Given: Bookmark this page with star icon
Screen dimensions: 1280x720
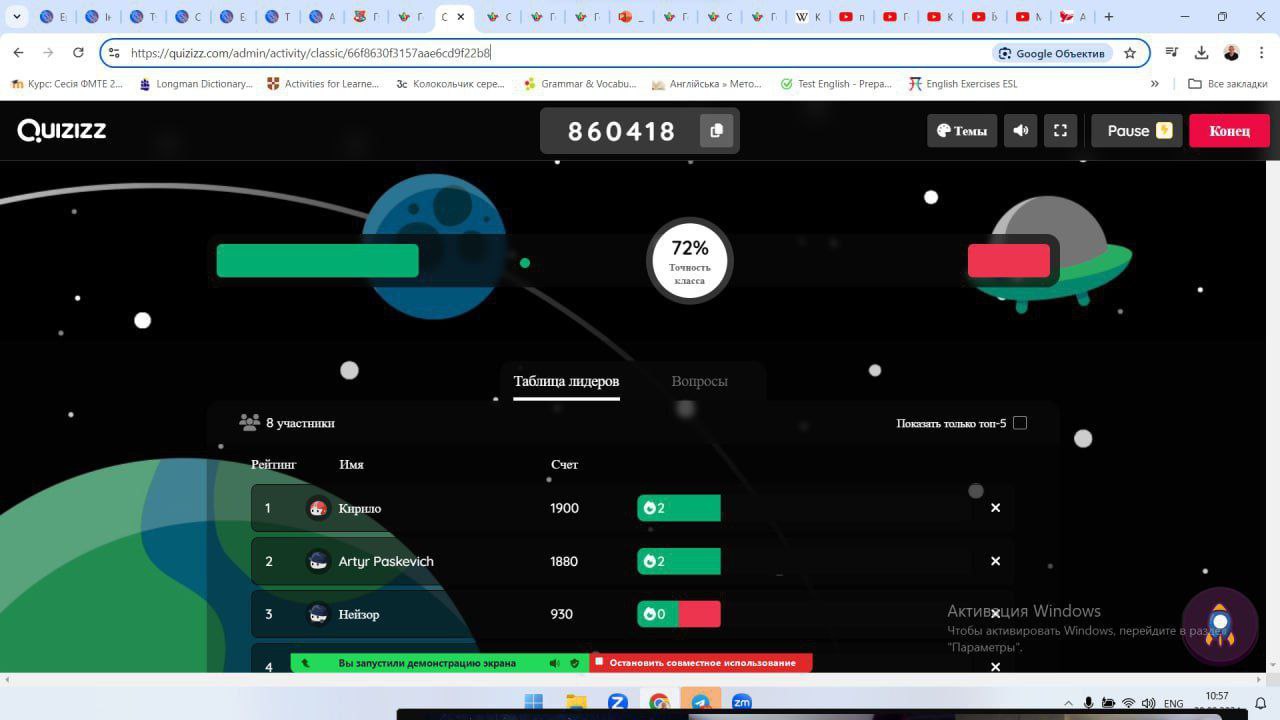Looking at the screenshot, I should (x=1130, y=53).
